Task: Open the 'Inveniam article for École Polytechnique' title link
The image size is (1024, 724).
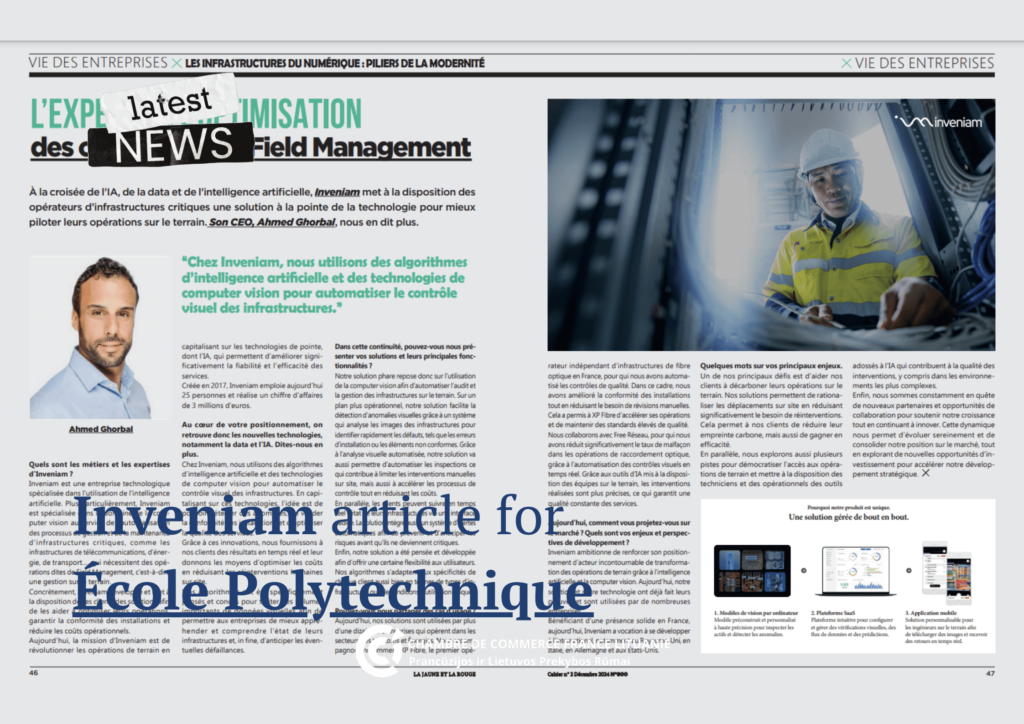Action: click(332, 555)
